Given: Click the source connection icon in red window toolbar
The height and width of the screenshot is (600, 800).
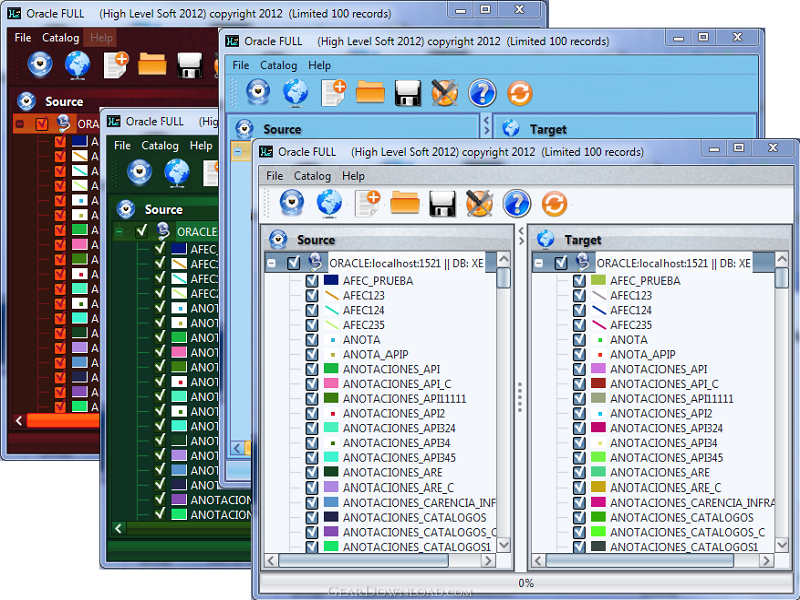Looking at the screenshot, I should pos(40,65).
